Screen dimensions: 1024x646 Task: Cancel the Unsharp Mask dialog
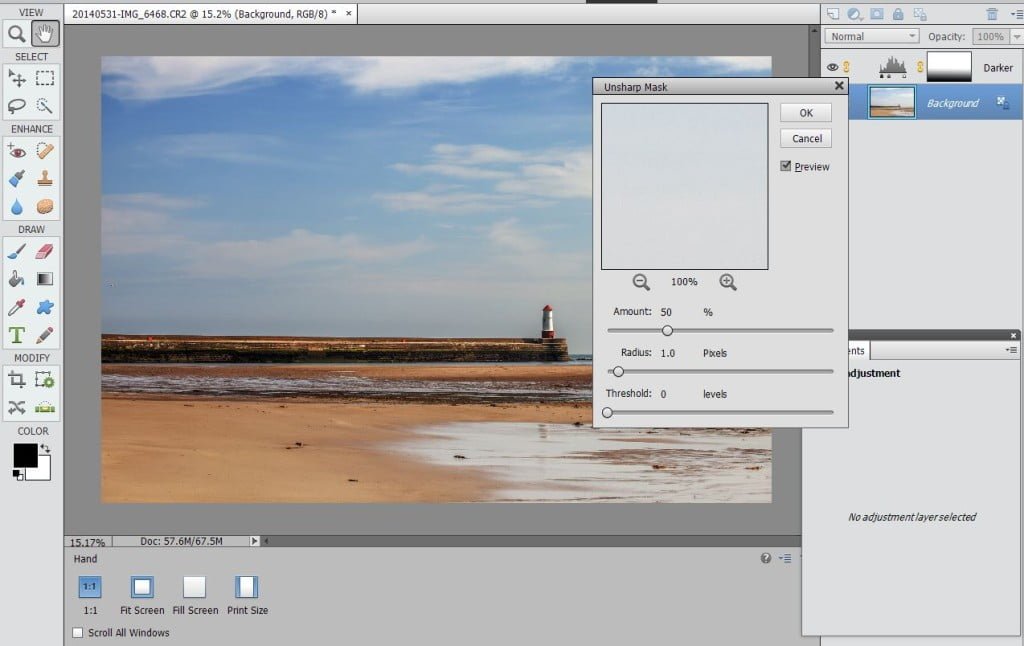point(806,138)
